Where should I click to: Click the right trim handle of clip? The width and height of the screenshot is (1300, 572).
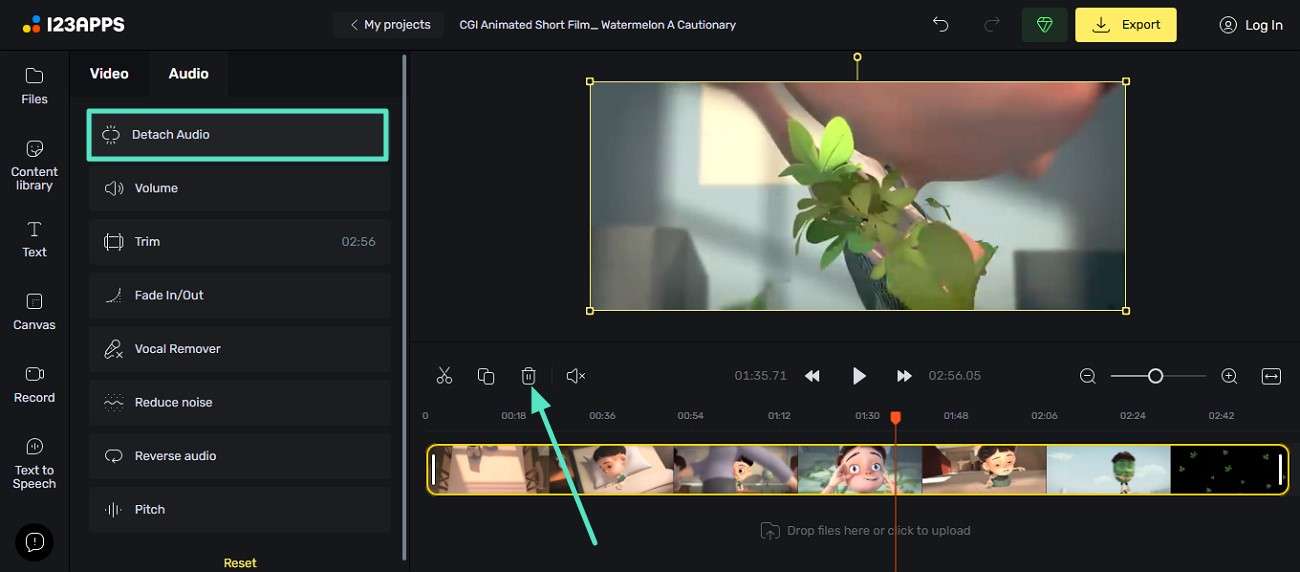click(x=1280, y=470)
